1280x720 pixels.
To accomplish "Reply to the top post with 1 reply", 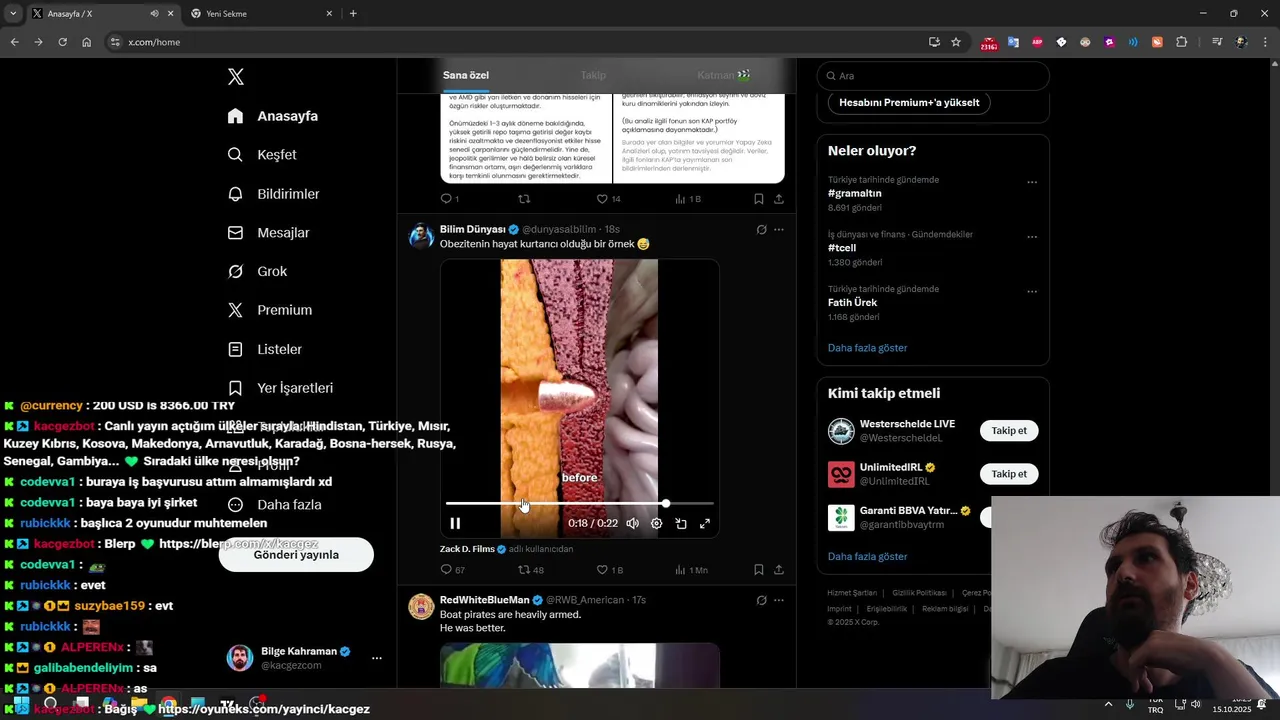I will pos(449,199).
